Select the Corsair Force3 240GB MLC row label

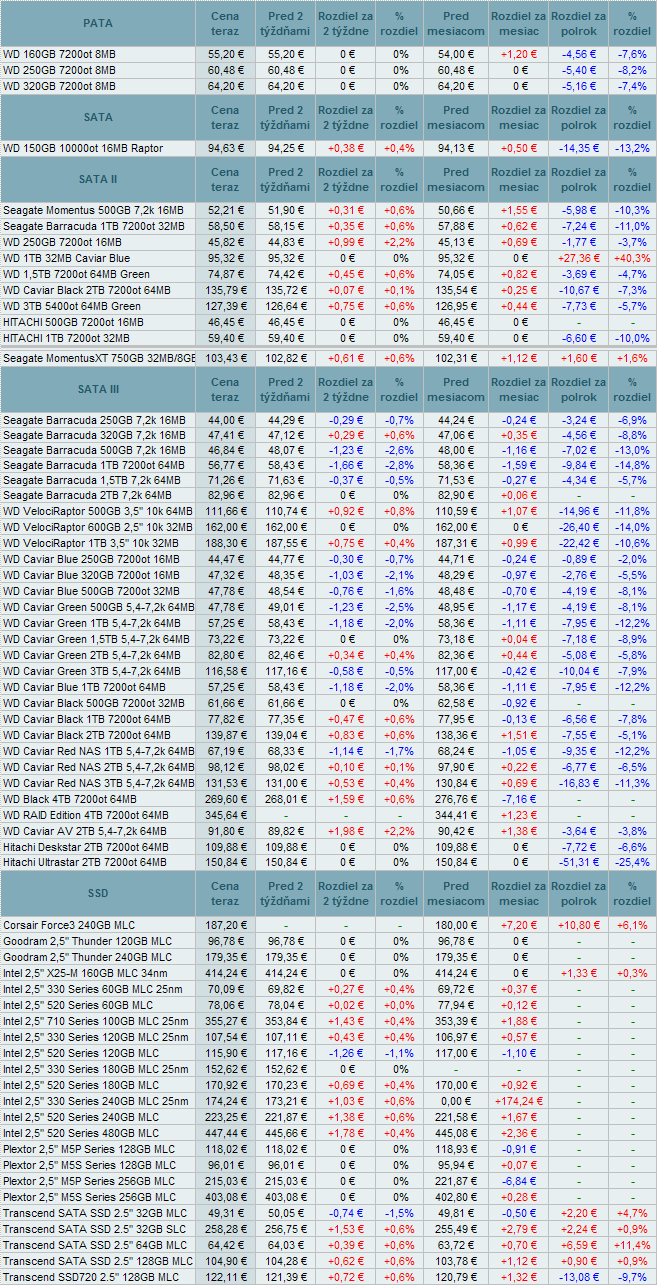[x=69, y=925]
